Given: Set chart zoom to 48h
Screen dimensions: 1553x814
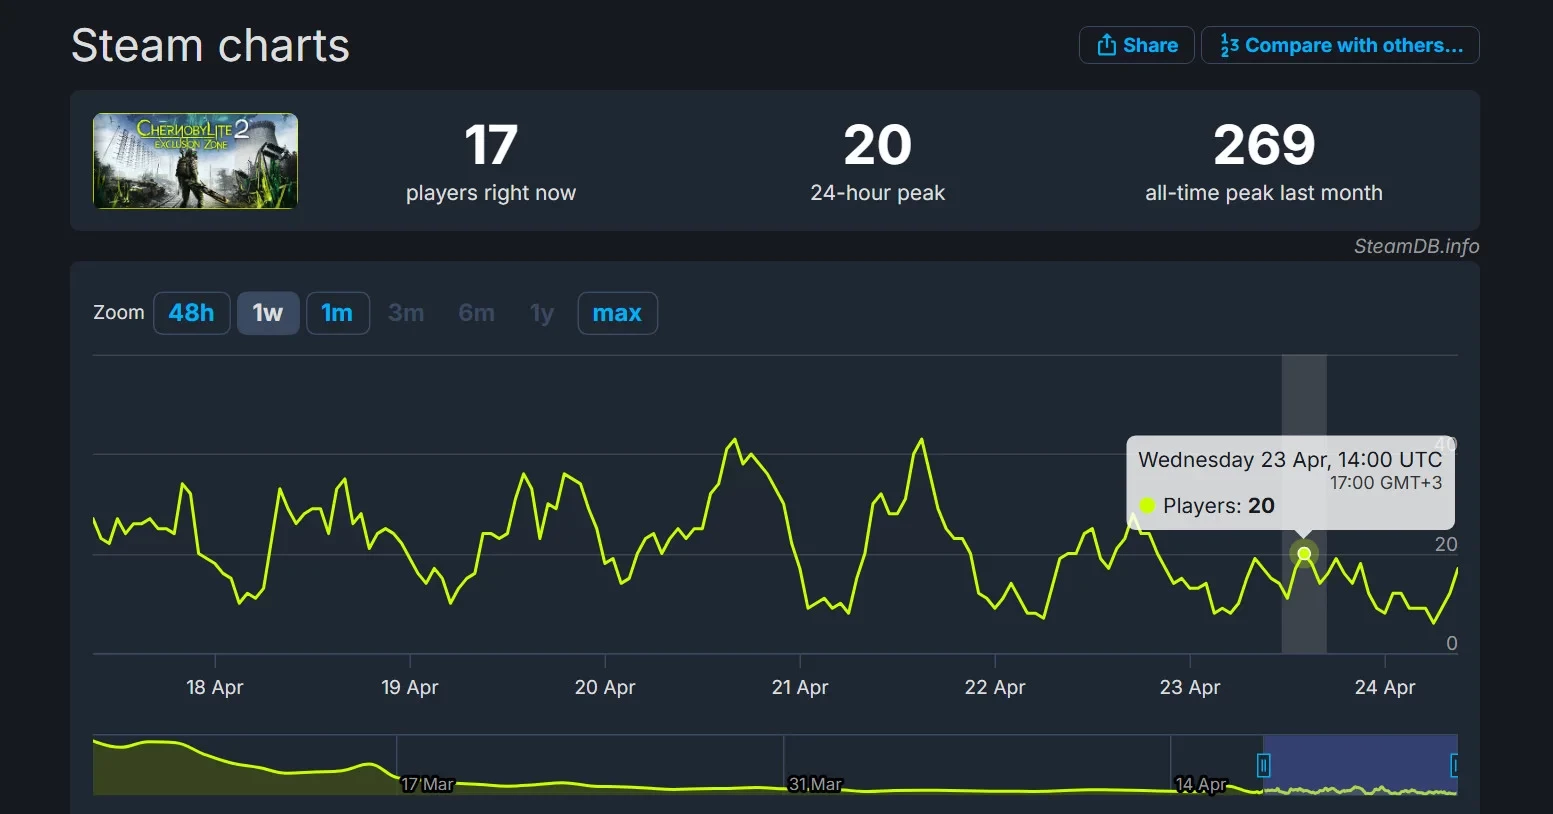Looking at the screenshot, I should 191,313.
